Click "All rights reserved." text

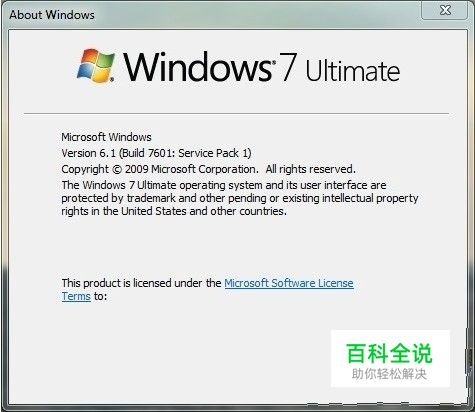tap(310, 169)
